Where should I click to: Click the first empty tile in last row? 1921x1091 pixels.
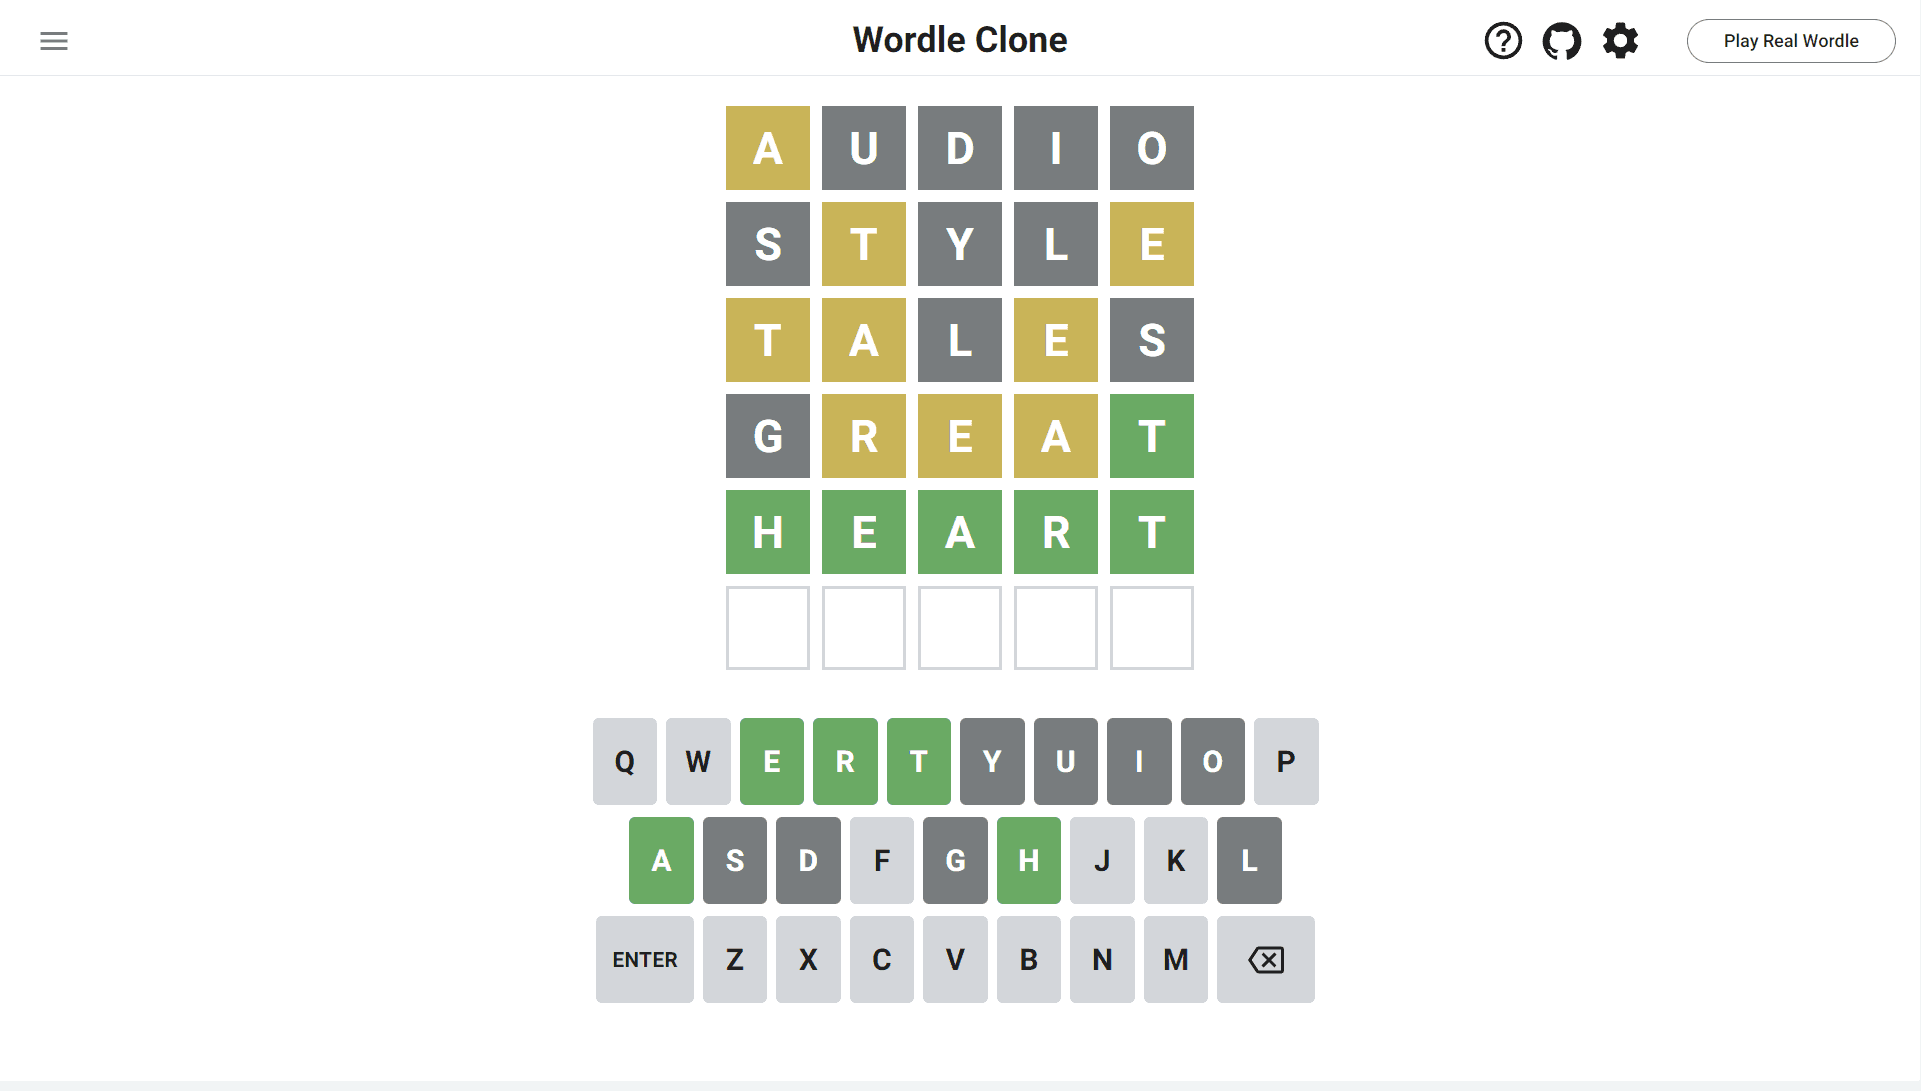click(x=768, y=628)
